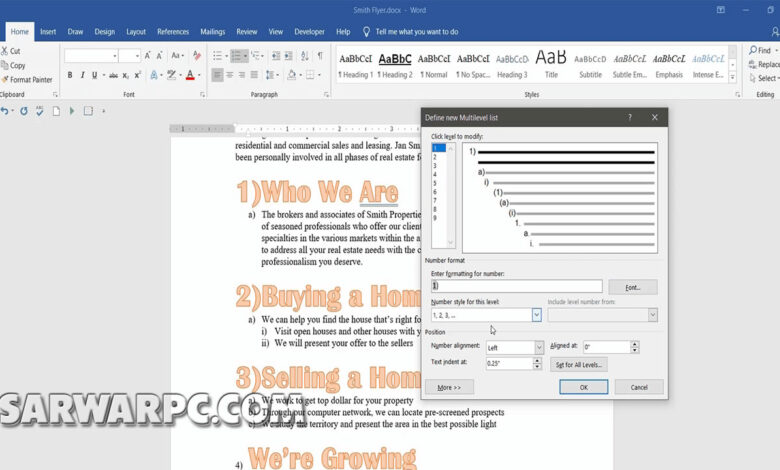Image resolution: width=780 pixels, height=470 pixels.
Task: Apply paragraph Shading fill color
Action: pos(292,75)
